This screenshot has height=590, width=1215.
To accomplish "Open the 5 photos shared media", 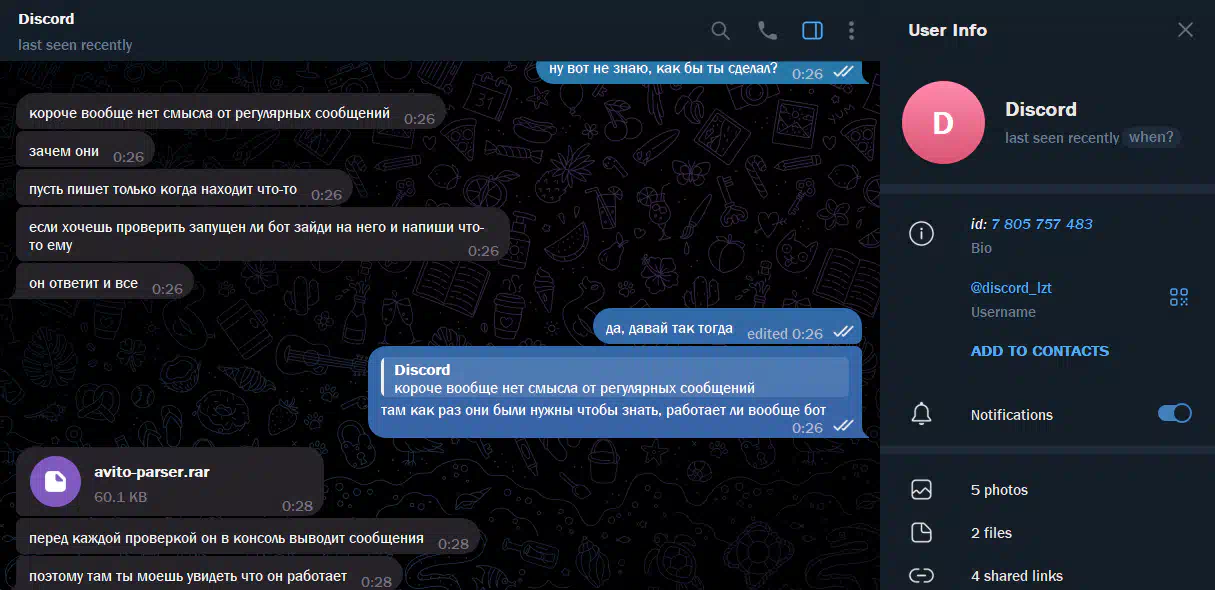I will pos(999,490).
